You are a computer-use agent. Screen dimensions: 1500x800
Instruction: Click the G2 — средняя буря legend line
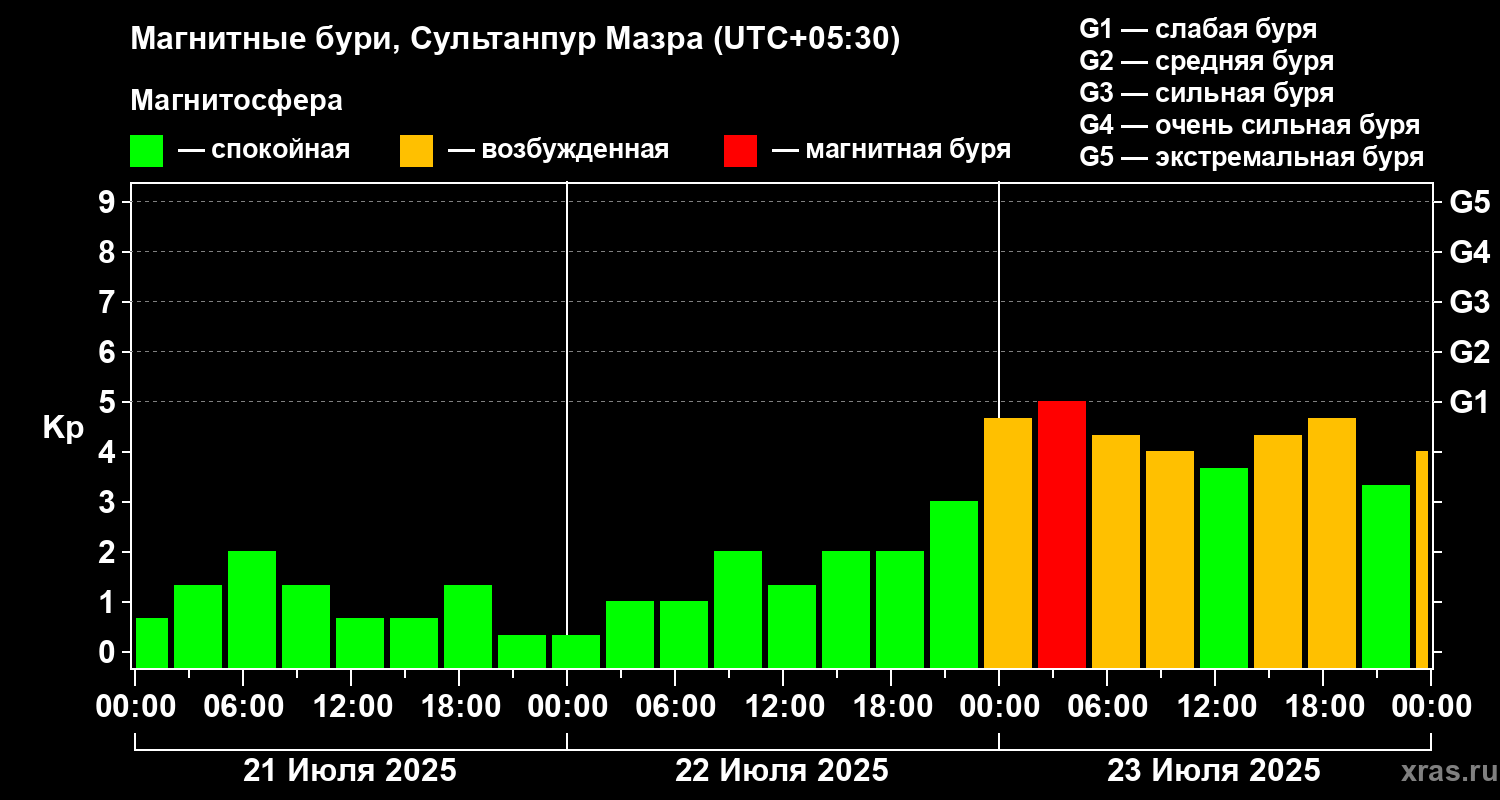[1207, 60]
